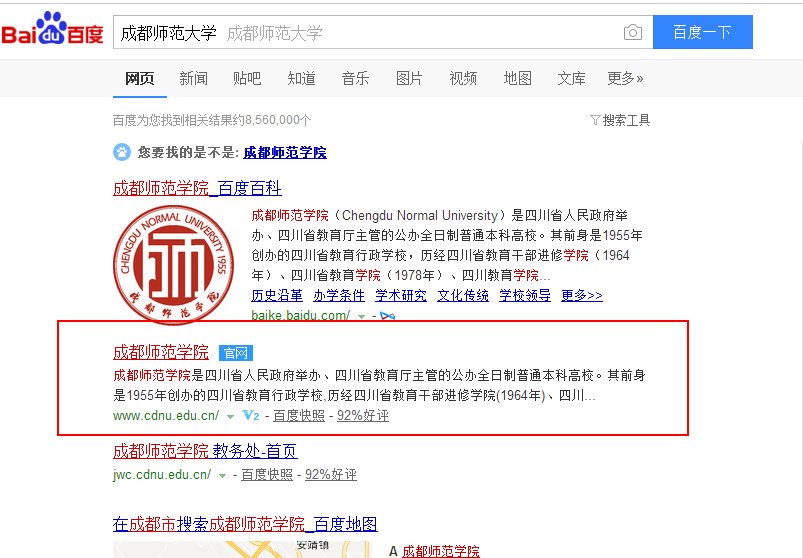Click the baike.baidu.com/ URL text
The width and height of the screenshot is (803, 558).
301,315
